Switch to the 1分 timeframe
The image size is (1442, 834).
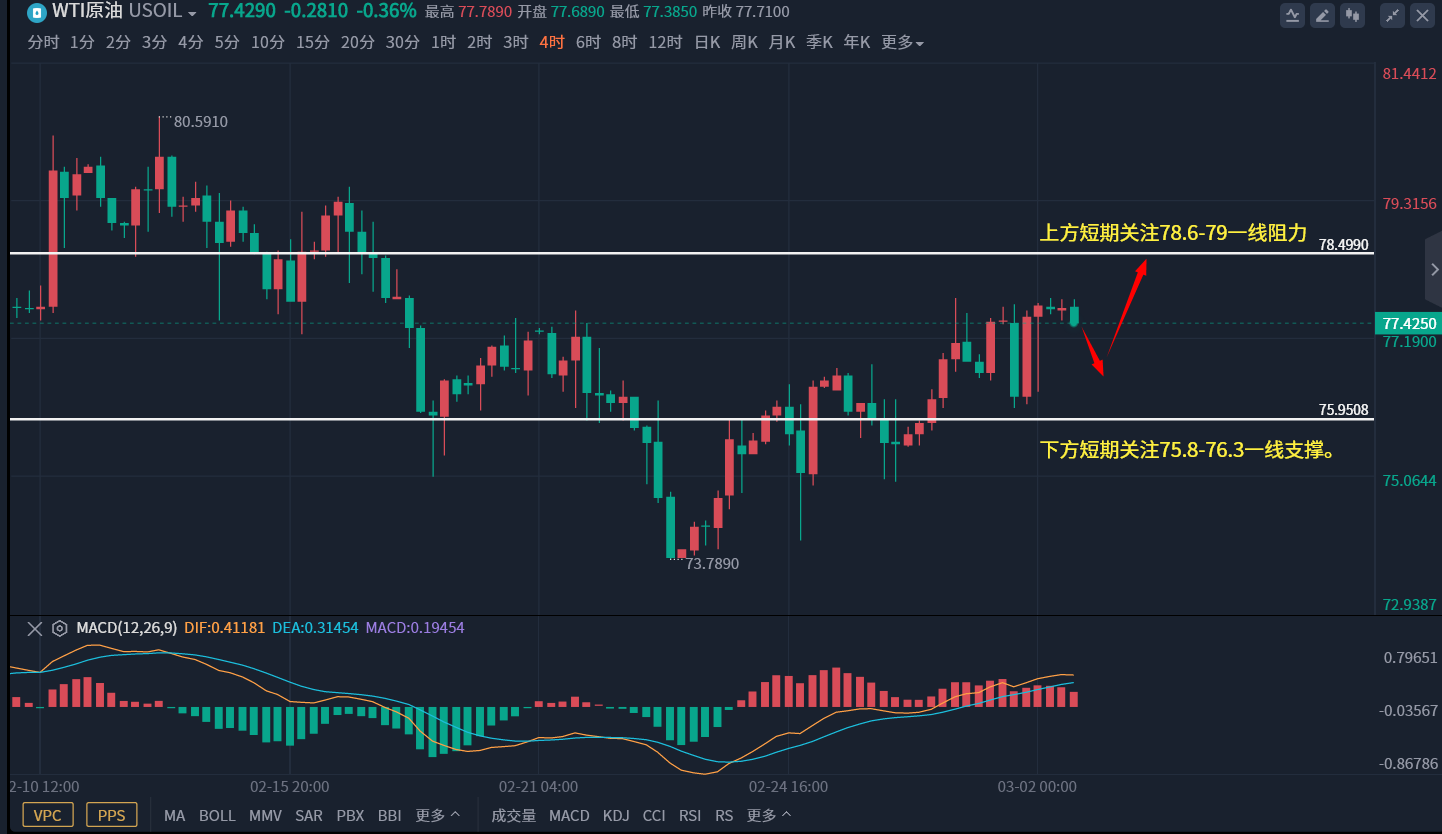point(82,42)
